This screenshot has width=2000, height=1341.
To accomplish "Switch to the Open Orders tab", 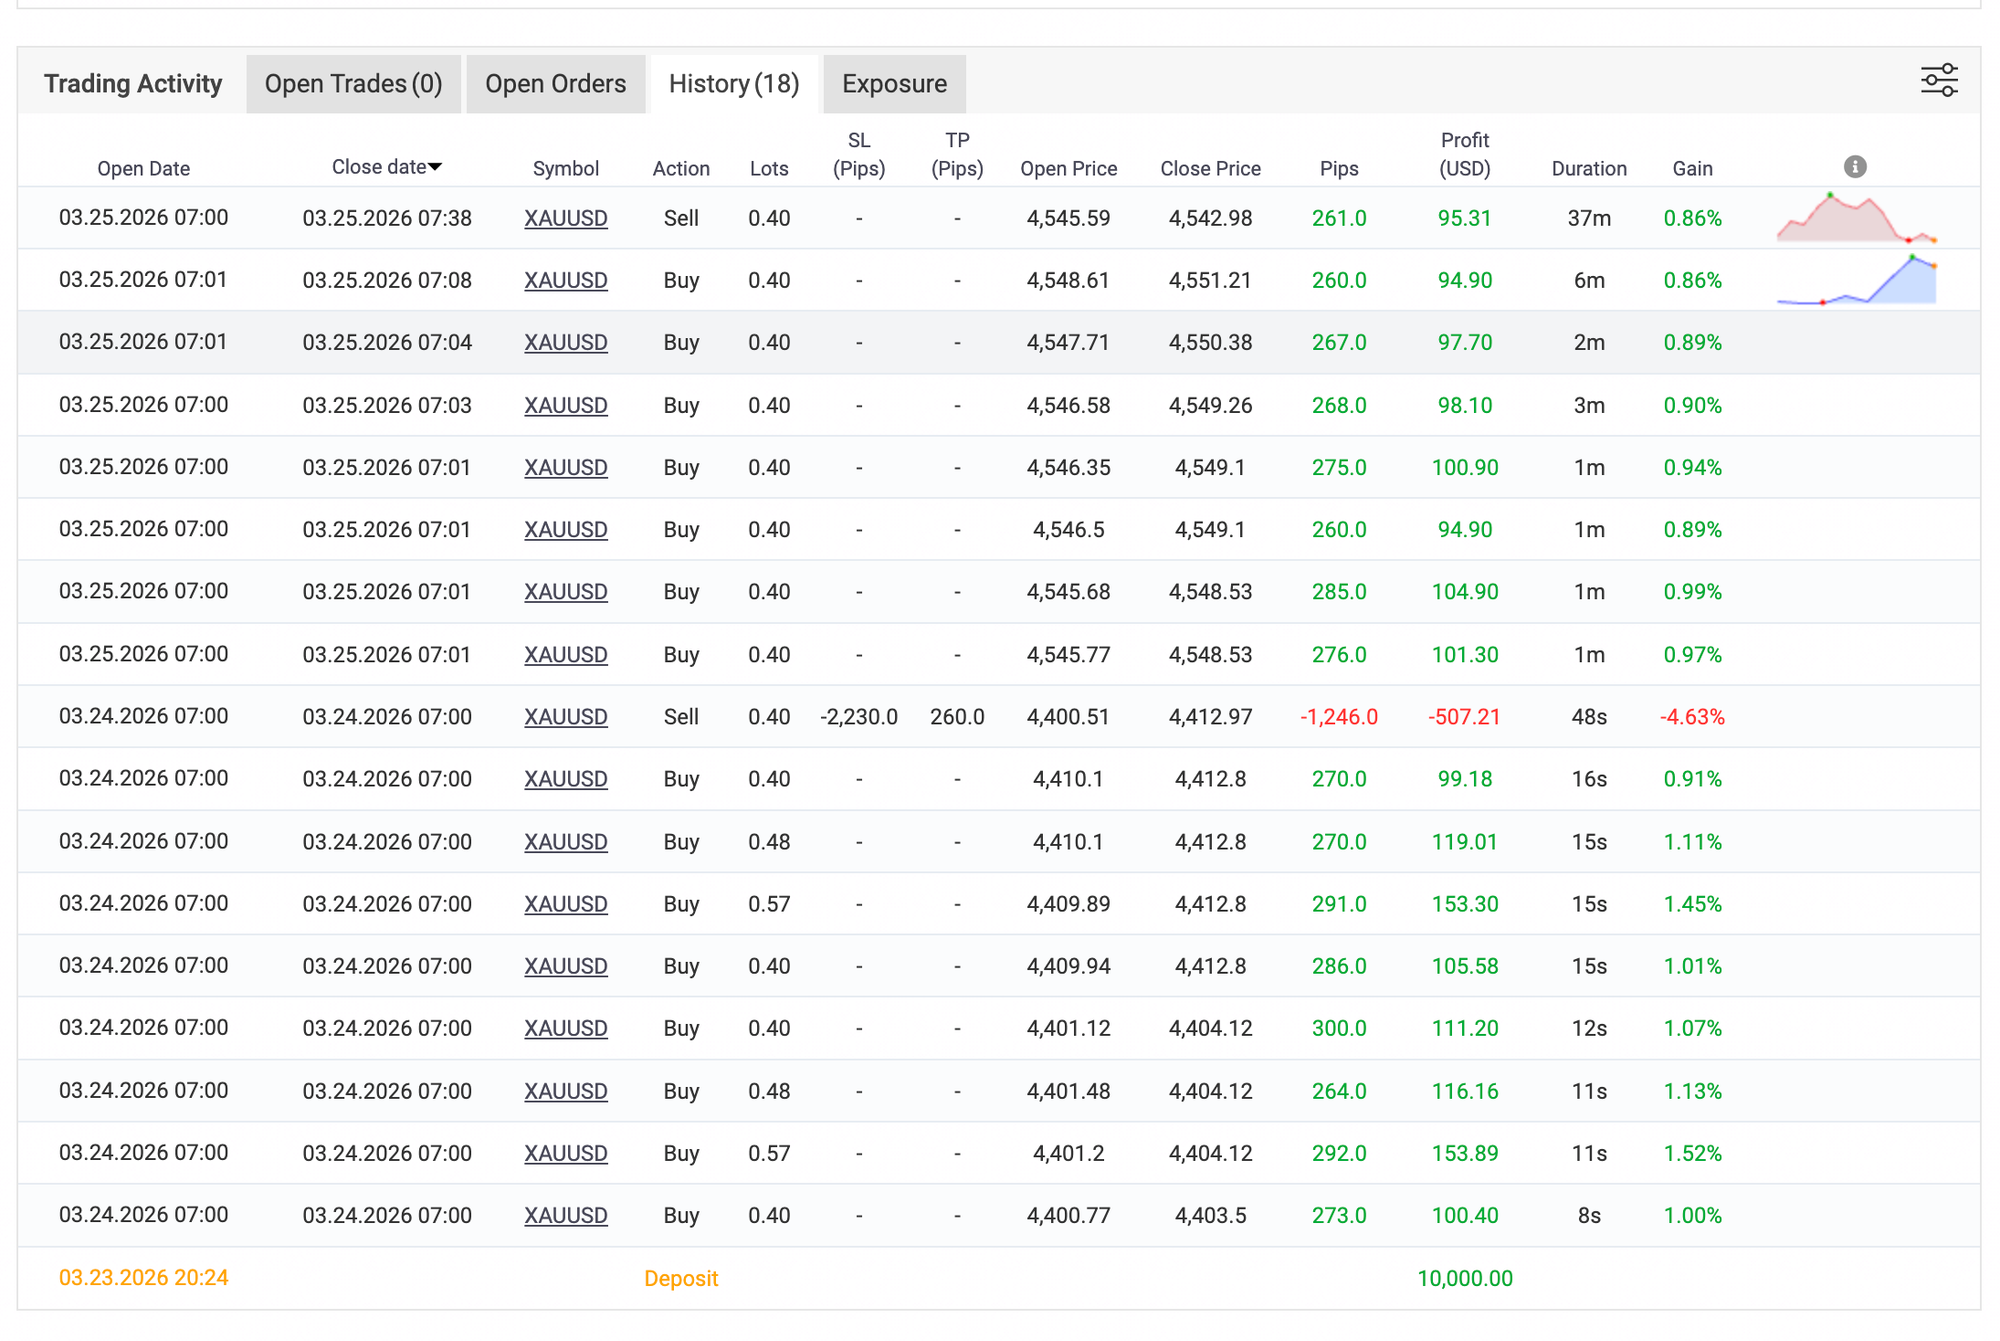I will tap(555, 84).
